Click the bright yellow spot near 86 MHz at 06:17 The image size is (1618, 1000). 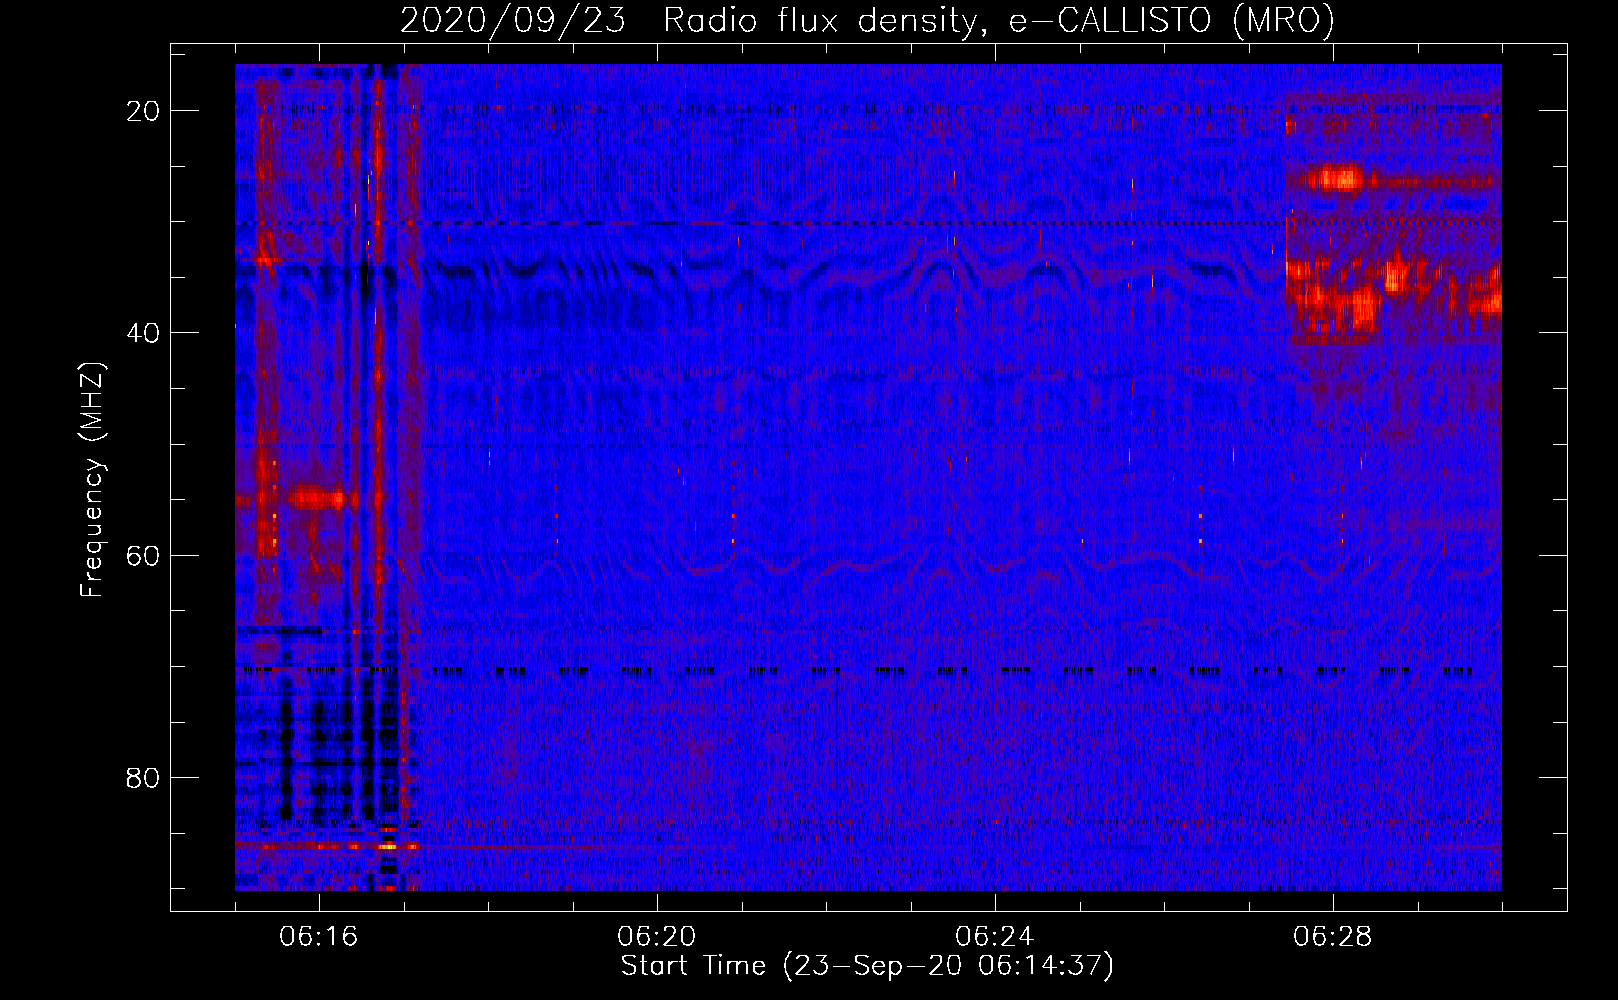(388, 846)
